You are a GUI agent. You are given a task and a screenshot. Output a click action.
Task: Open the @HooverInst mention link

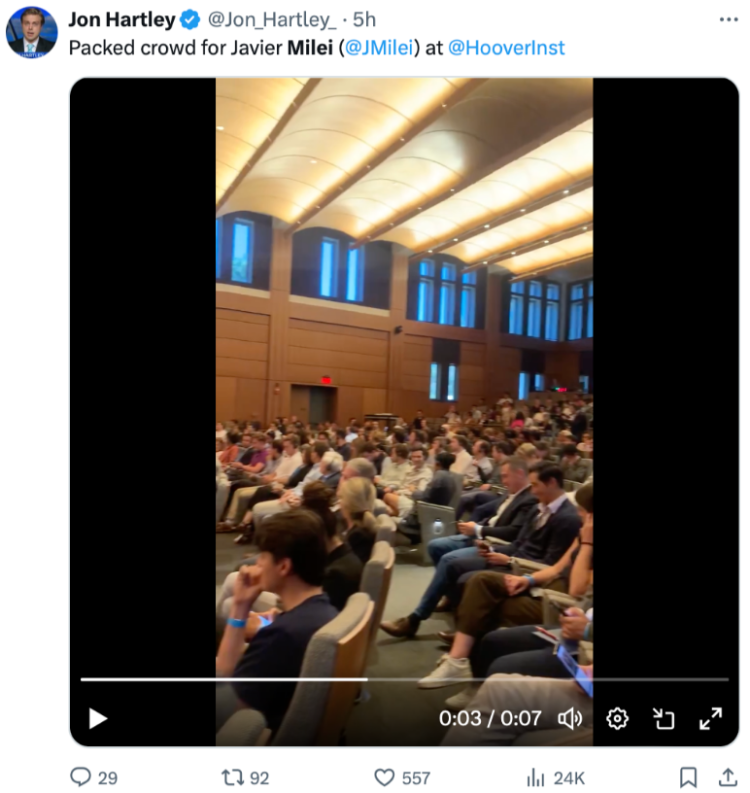[x=506, y=48]
